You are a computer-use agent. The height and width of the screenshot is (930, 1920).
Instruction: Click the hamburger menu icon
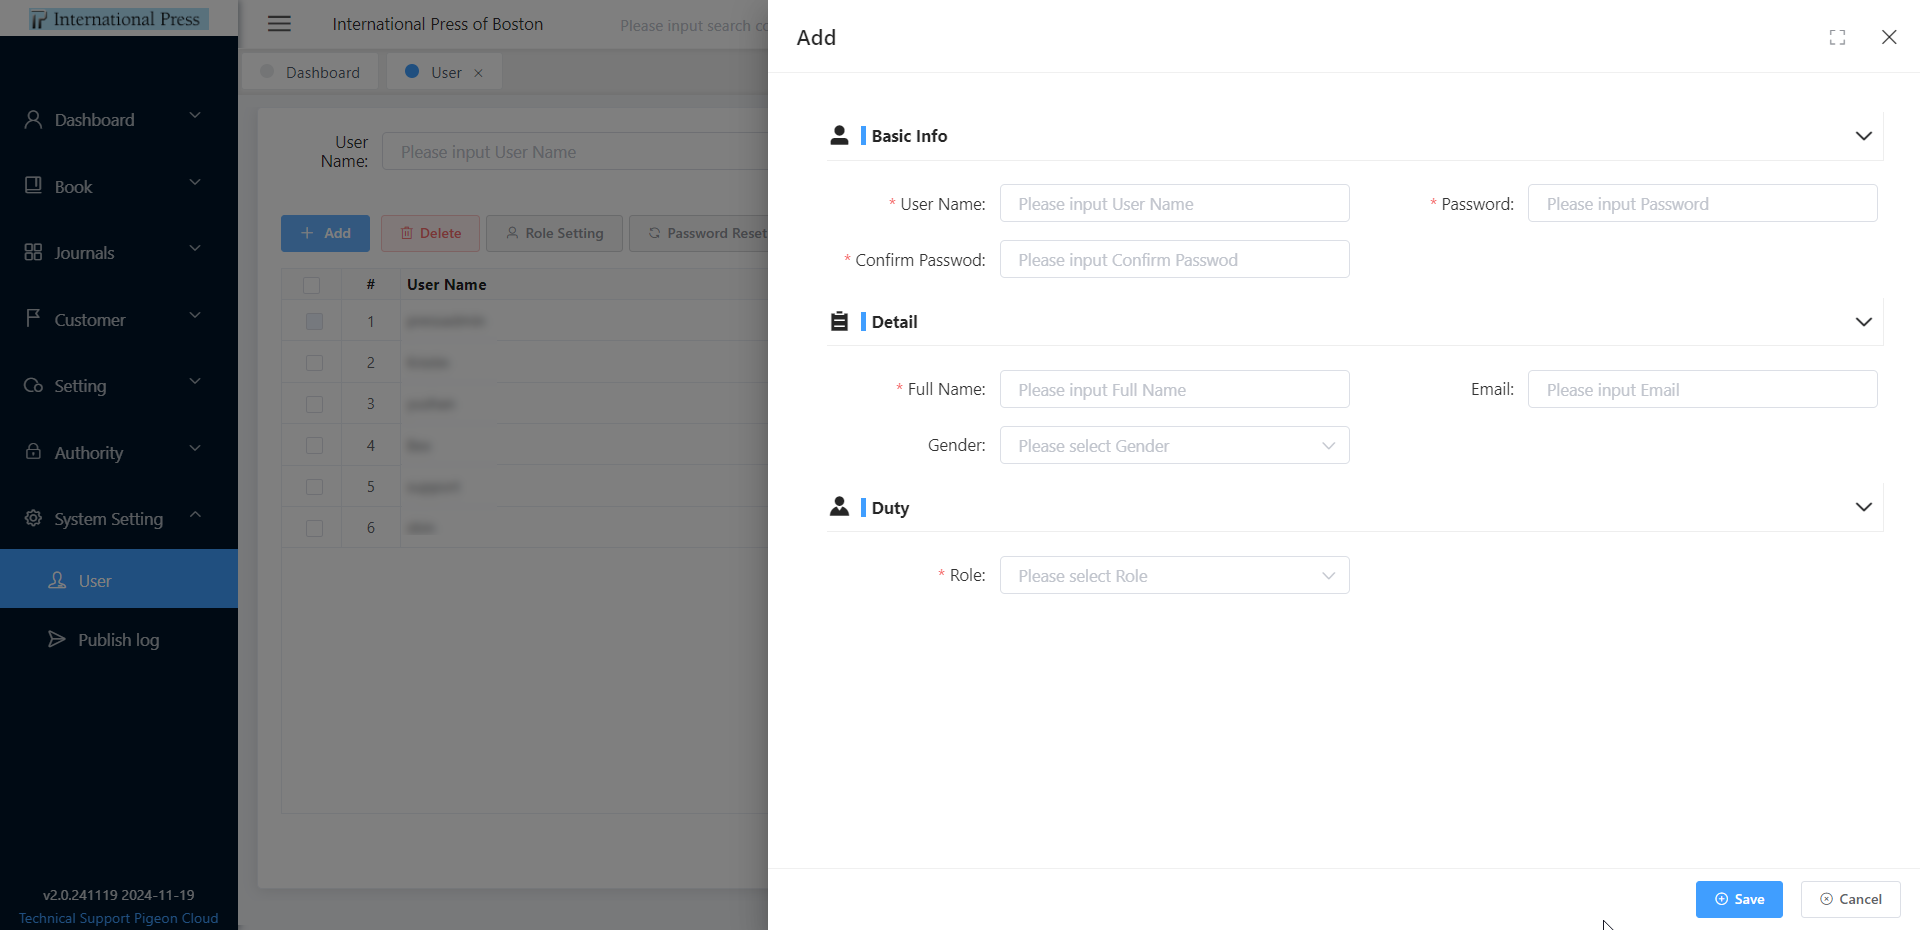coord(279,24)
